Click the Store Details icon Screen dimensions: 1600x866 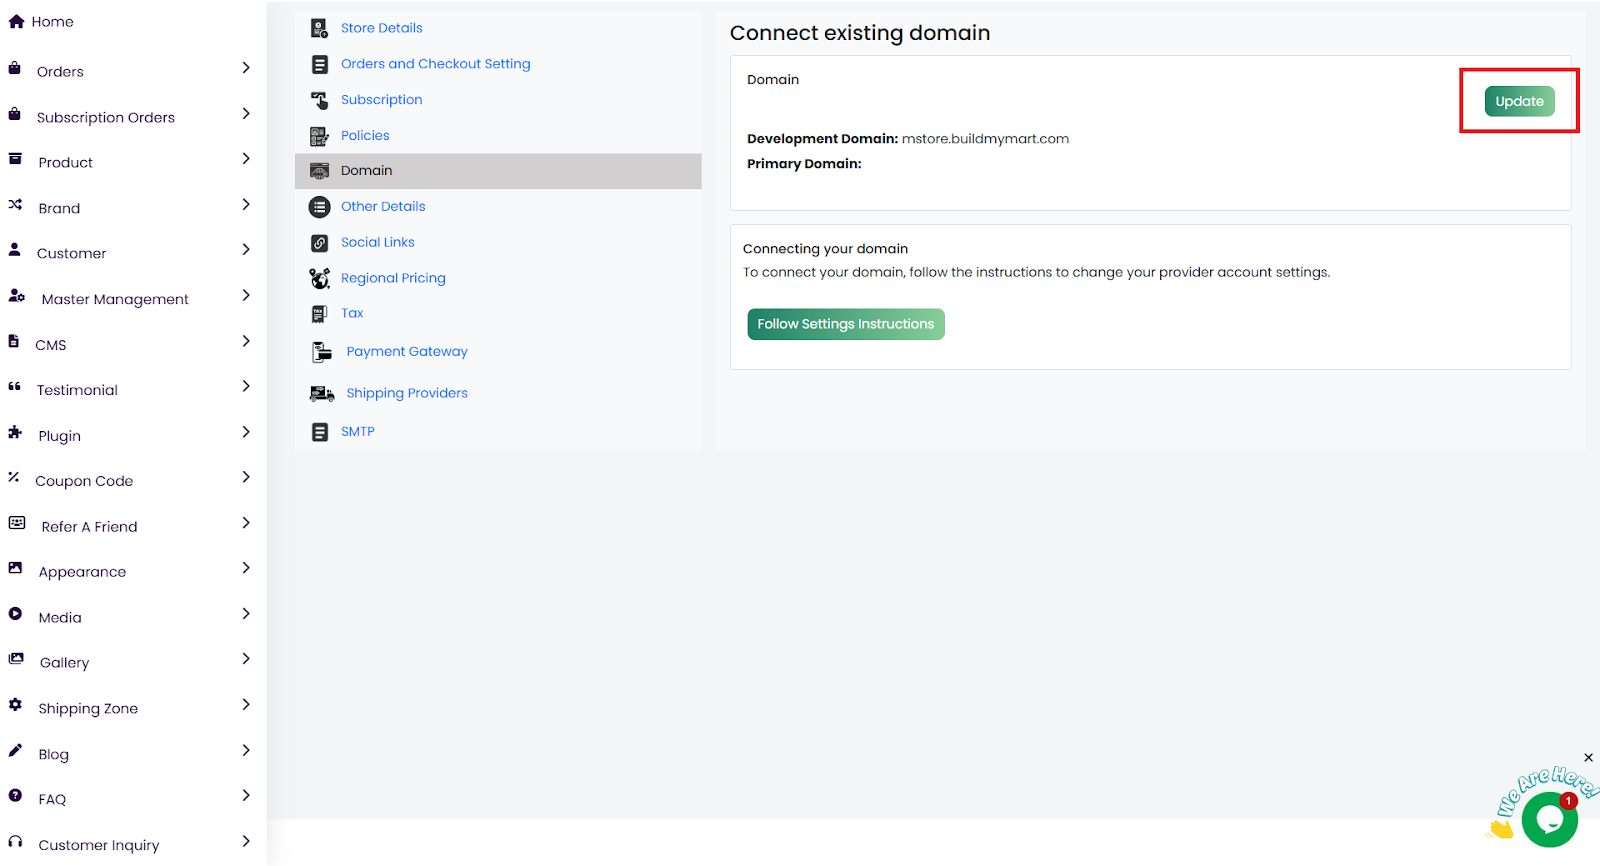coord(319,28)
